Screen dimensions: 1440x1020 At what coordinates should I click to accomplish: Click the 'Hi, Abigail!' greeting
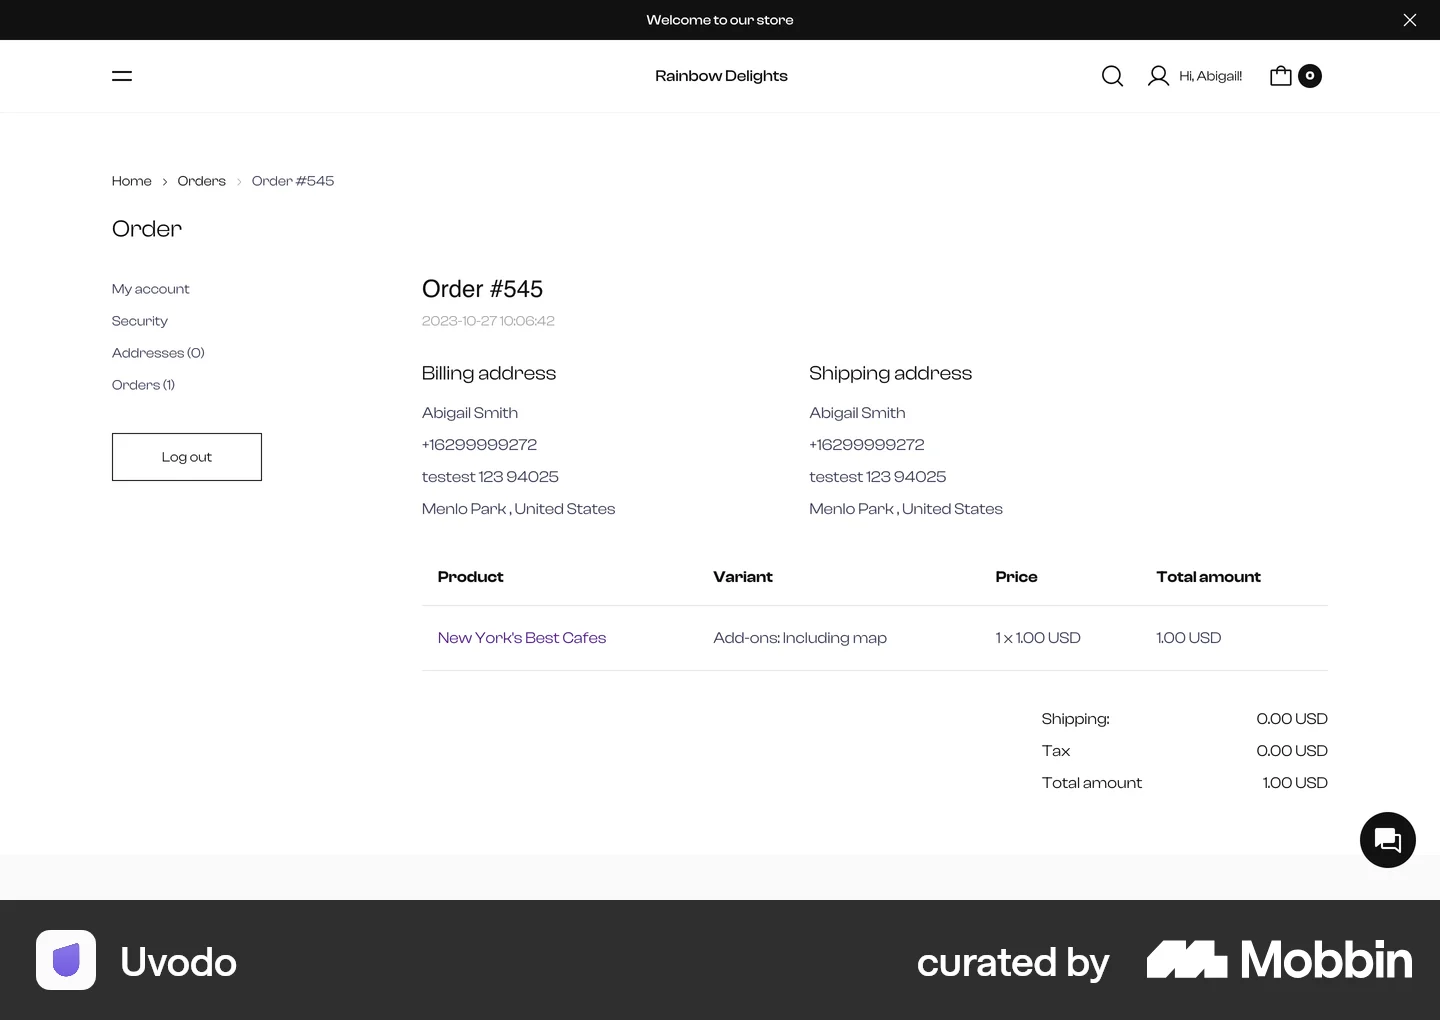tap(1210, 76)
